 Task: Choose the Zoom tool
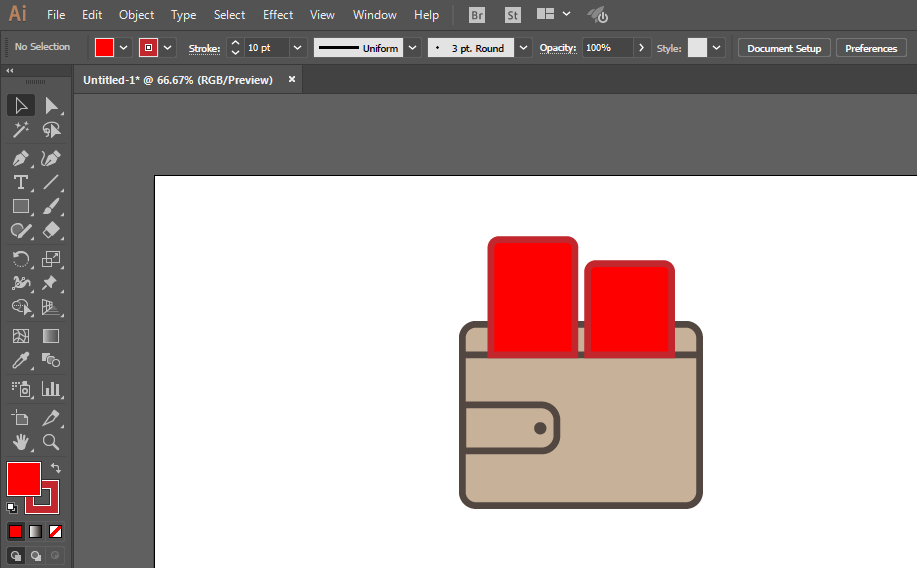[x=51, y=441]
